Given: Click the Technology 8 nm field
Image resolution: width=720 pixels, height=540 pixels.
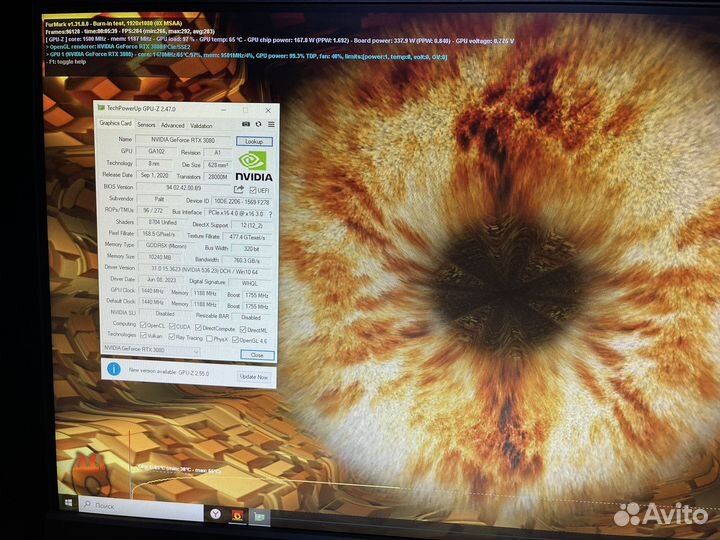Looking at the screenshot, I should tap(154, 163).
